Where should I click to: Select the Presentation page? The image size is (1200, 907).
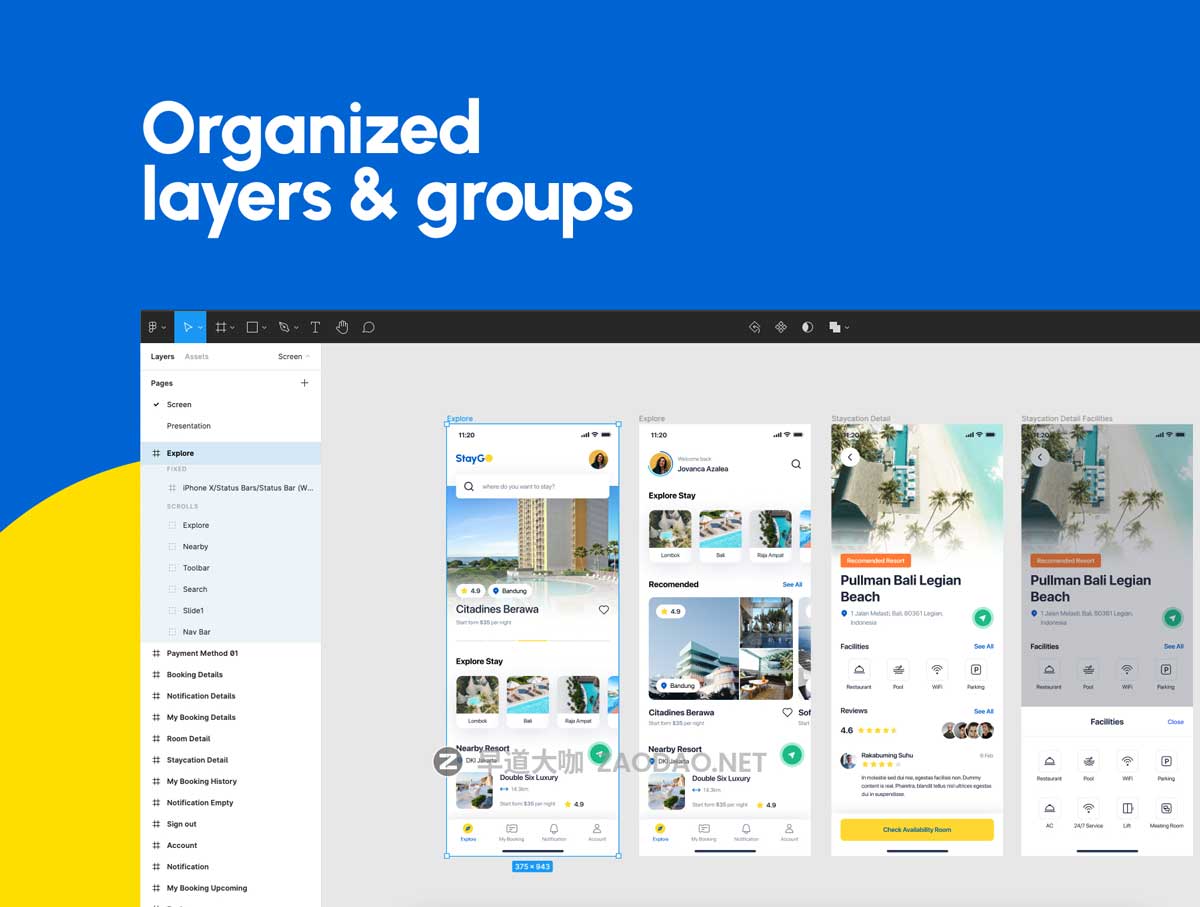coord(188,426)
